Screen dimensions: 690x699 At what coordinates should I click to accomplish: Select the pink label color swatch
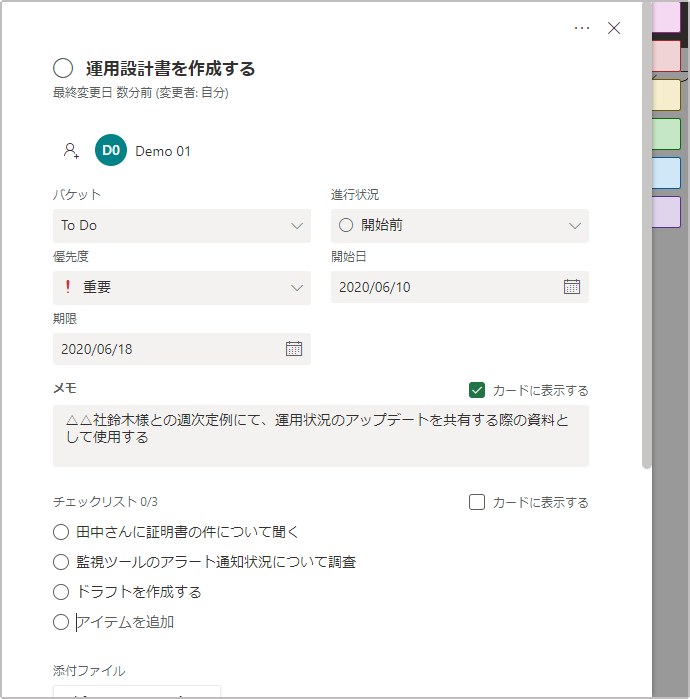[x=666, y=17]
